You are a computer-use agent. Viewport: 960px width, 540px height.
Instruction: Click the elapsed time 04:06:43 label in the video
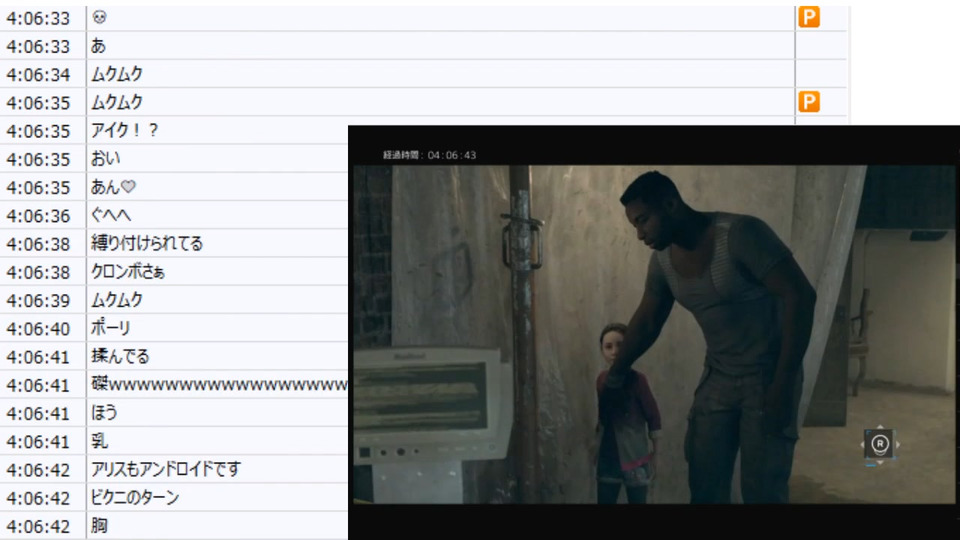coord(430,155)
